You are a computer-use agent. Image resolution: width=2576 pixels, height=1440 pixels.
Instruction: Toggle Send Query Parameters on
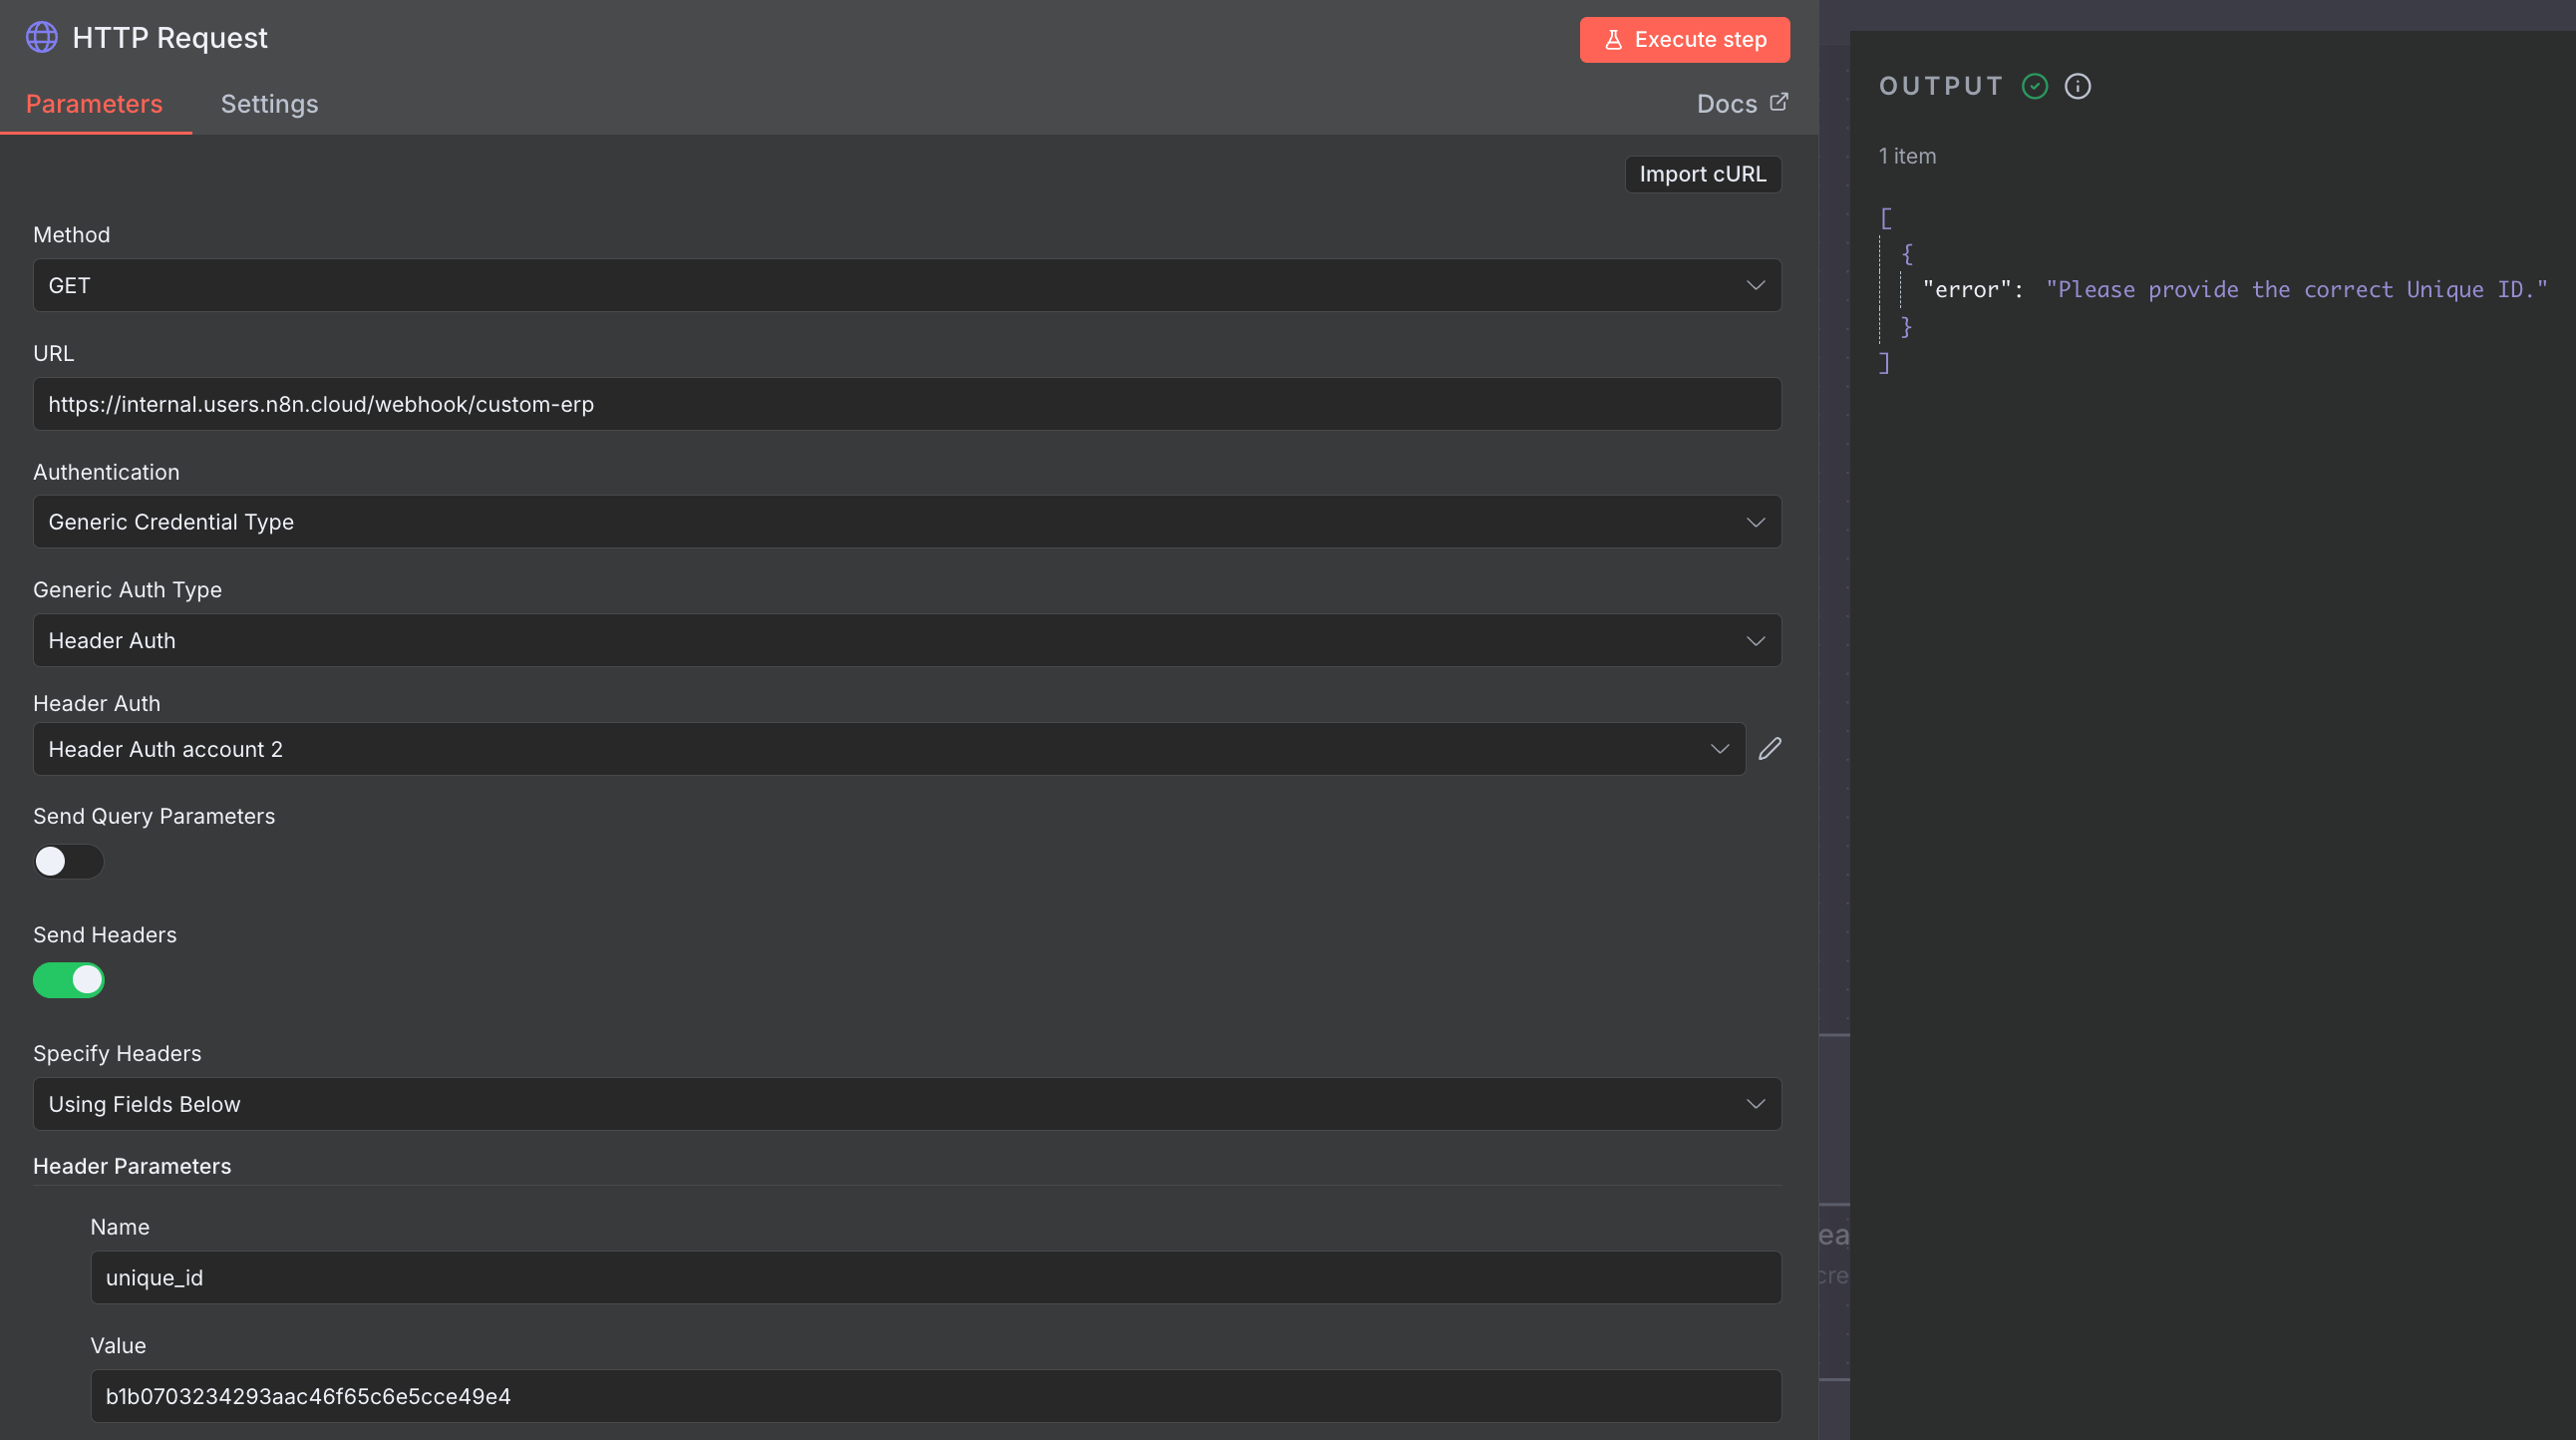(x=68, y=862)
